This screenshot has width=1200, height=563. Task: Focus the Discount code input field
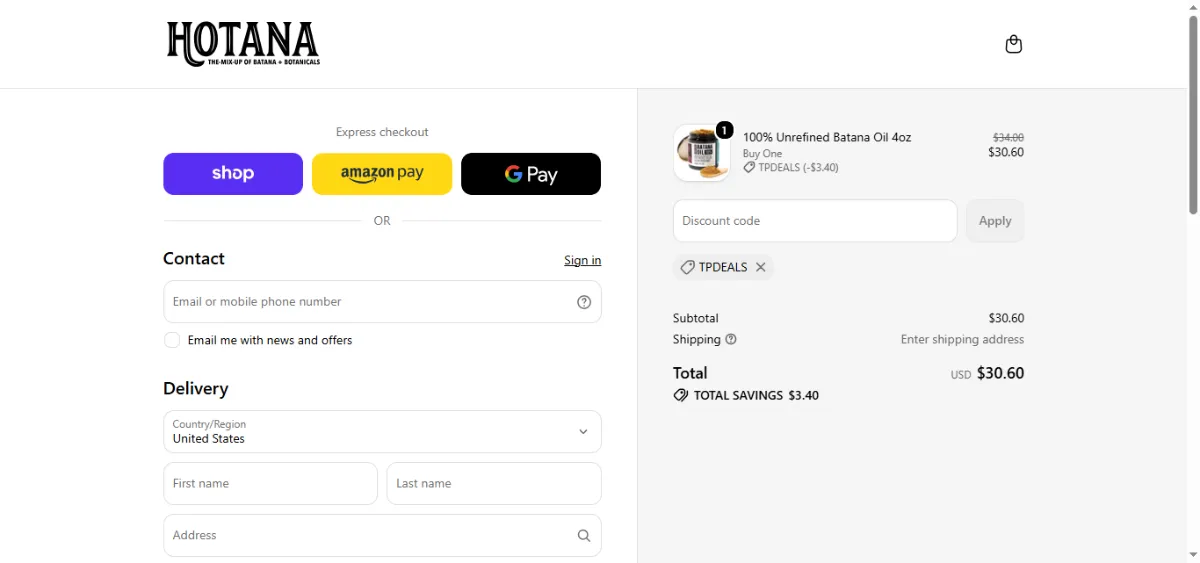815,221
